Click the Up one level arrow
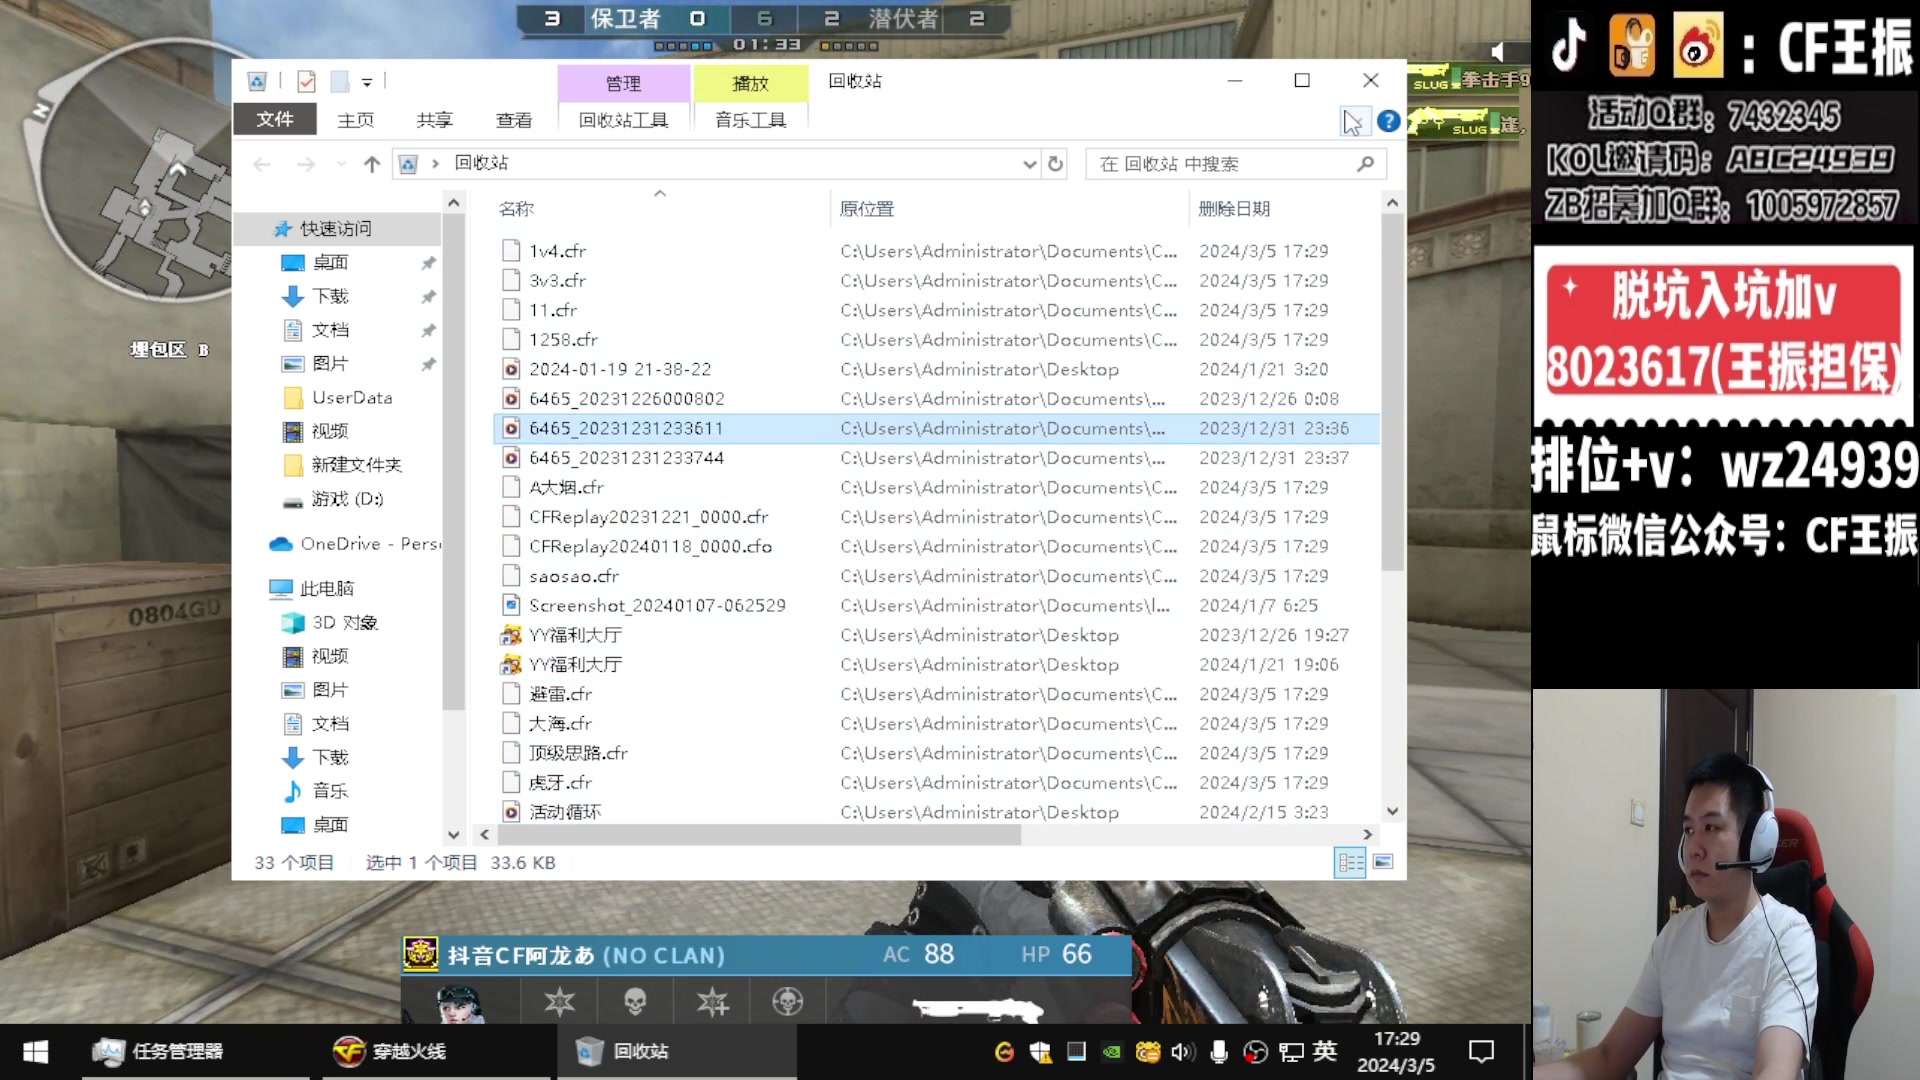 coord(372,164)
